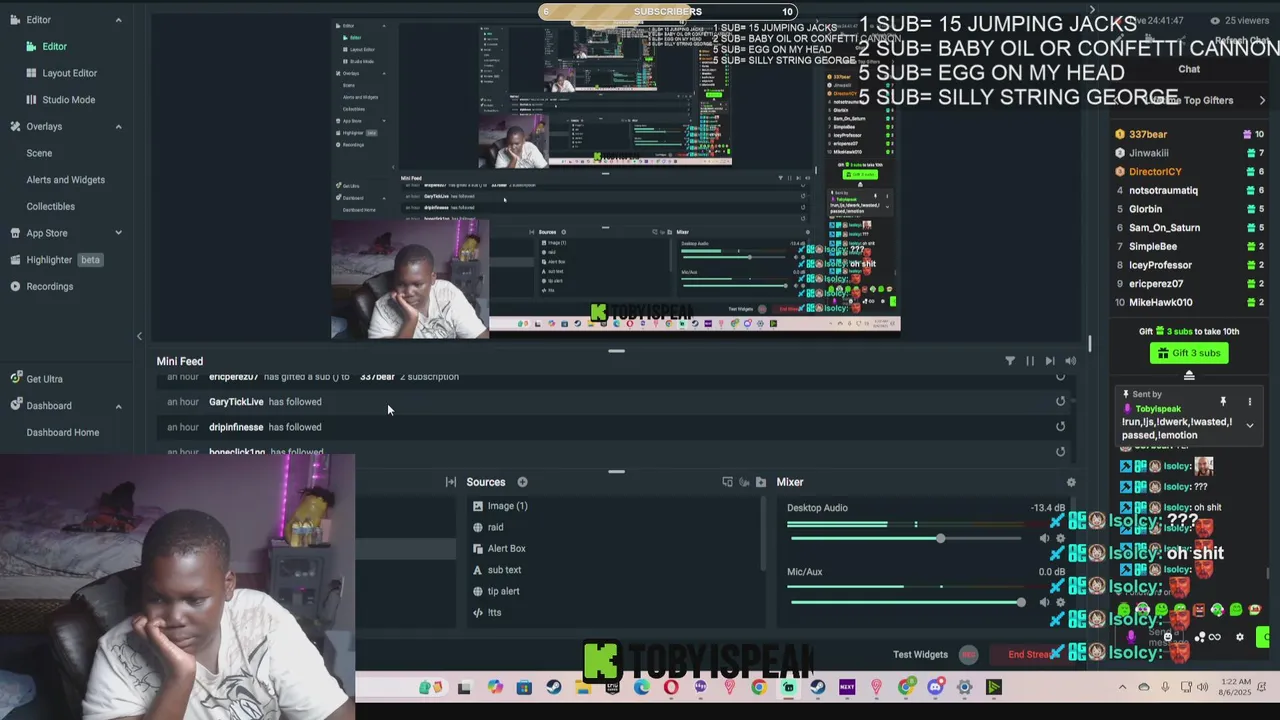Open Dashboard Home
Image resolution: width=1280 pixels, height=720 pixels.
point(62,432)
